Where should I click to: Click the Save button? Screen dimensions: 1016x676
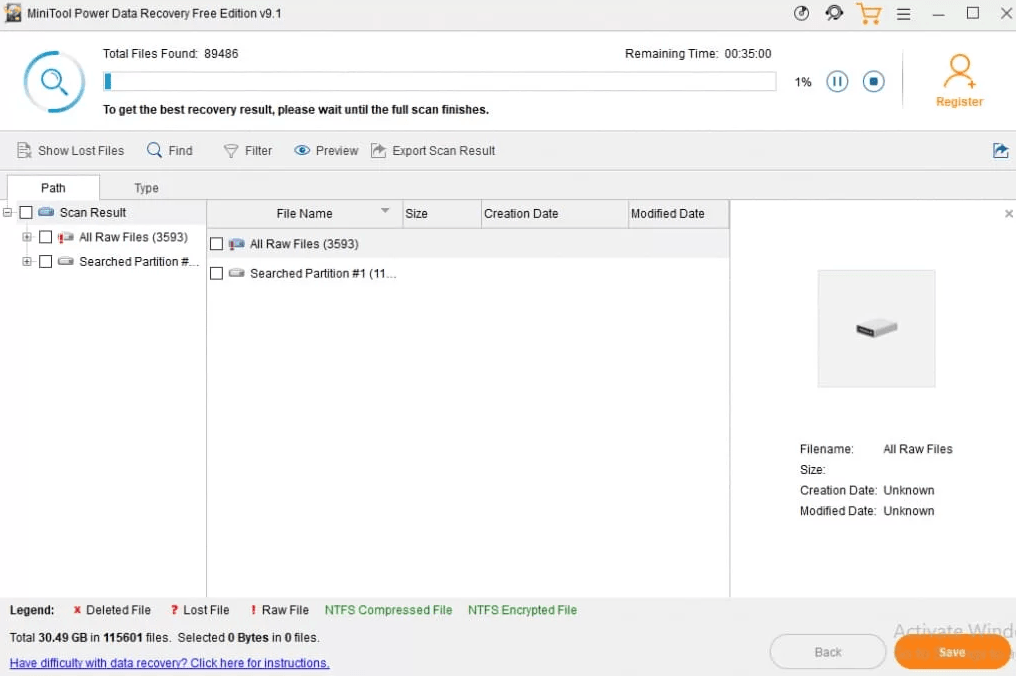coord(952,652)
